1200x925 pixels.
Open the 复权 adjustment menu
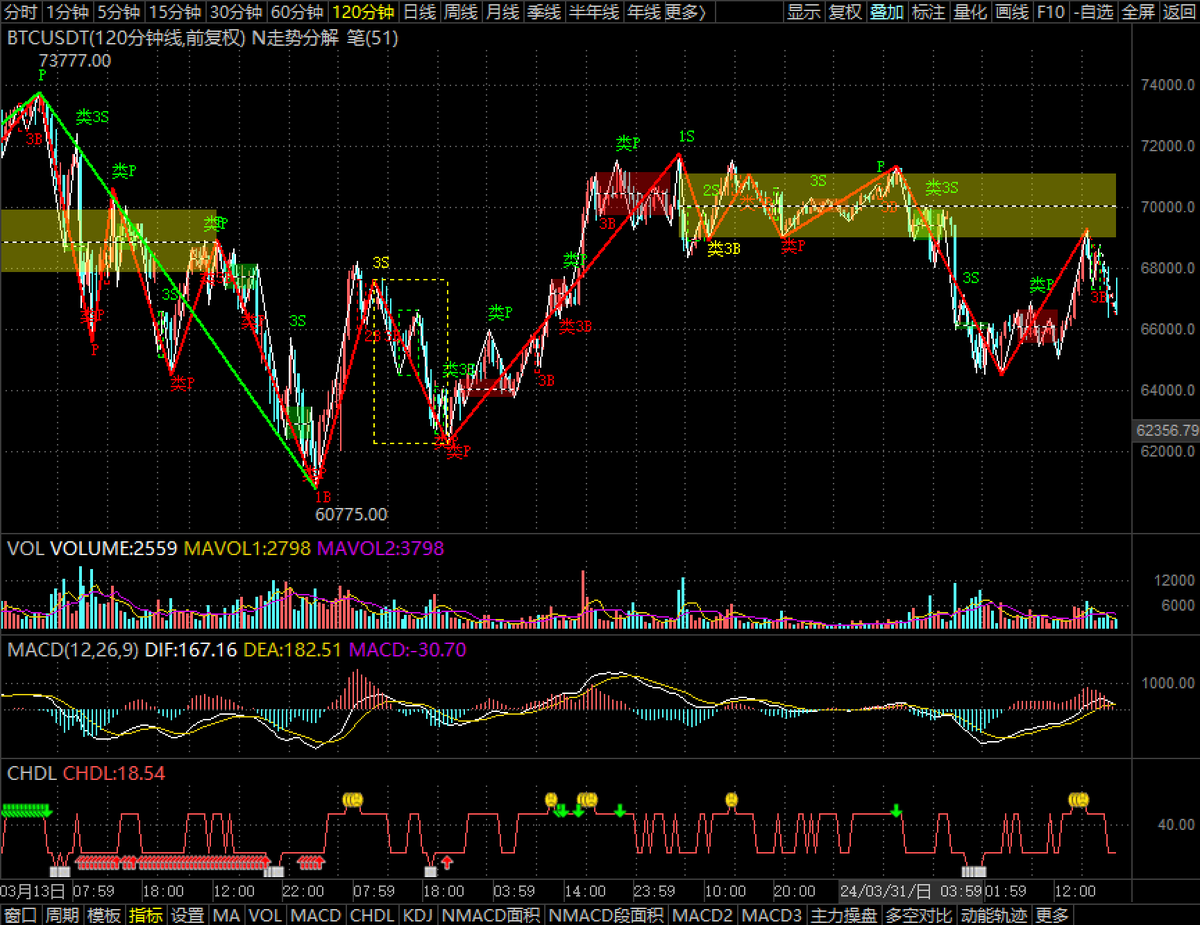[x=845, y=12]
